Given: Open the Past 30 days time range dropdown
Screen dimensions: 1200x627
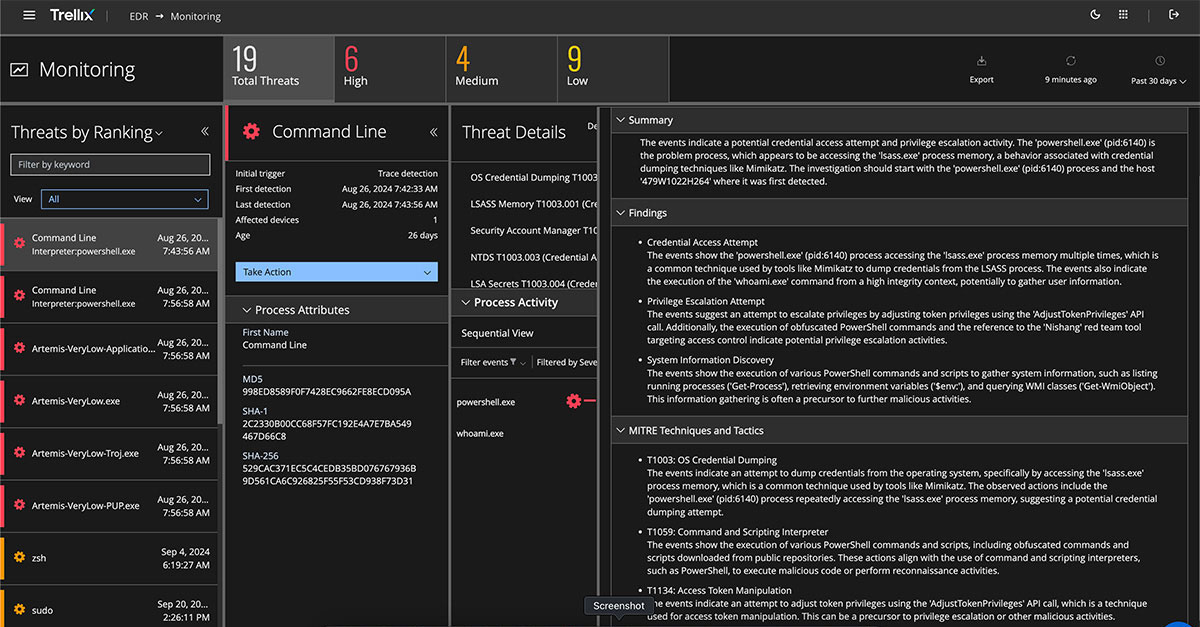Looking at the screenshot, I should (x=1158, y=81).
